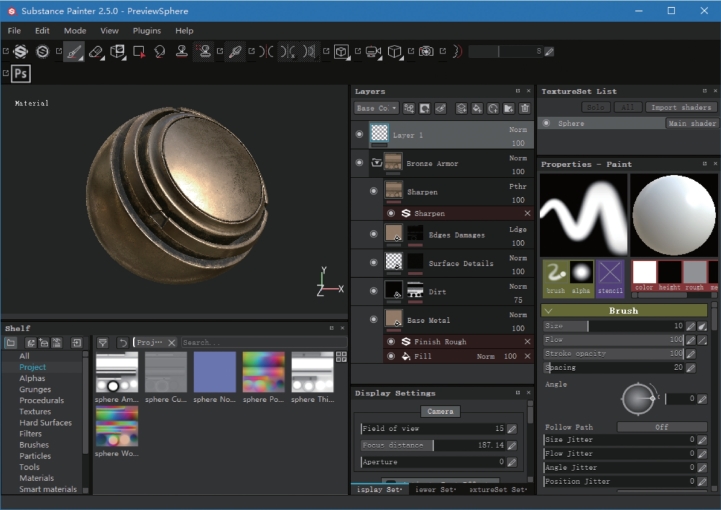Image resolution: width=721 pixels, height=510 pixels.
Task: Select the Eraser tool
Action: tap(96, 52)
